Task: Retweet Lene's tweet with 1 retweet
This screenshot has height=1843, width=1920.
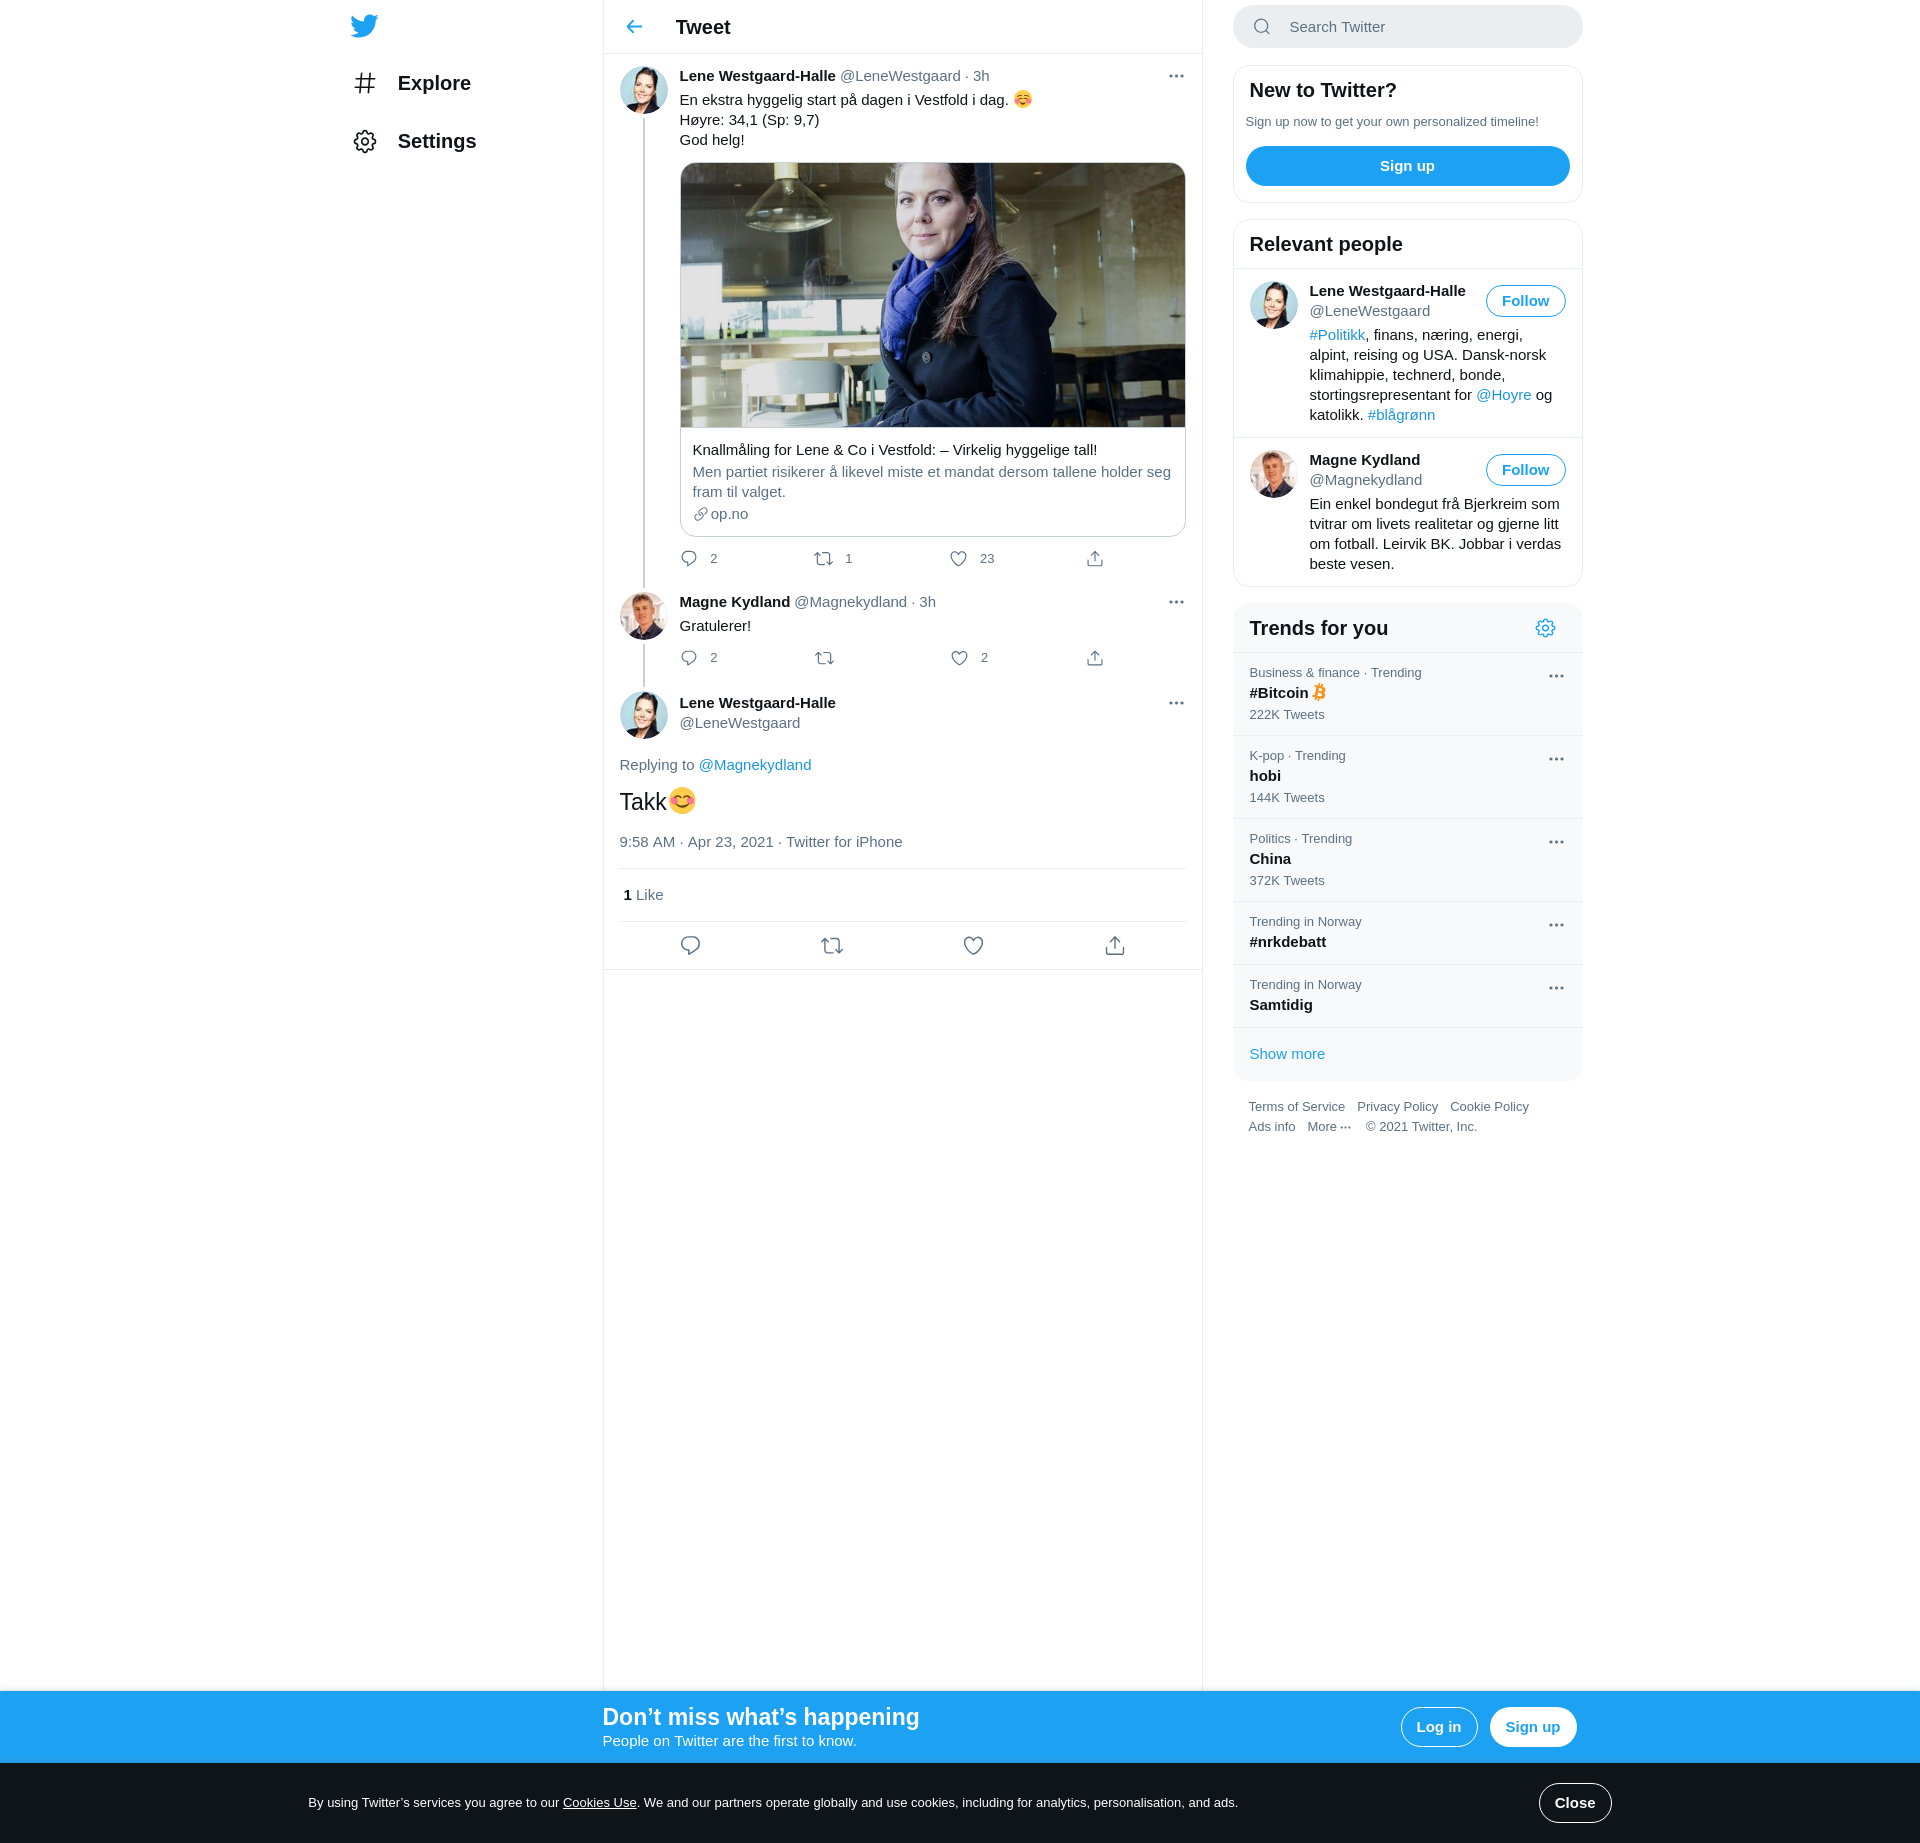Action: point(824,559)
